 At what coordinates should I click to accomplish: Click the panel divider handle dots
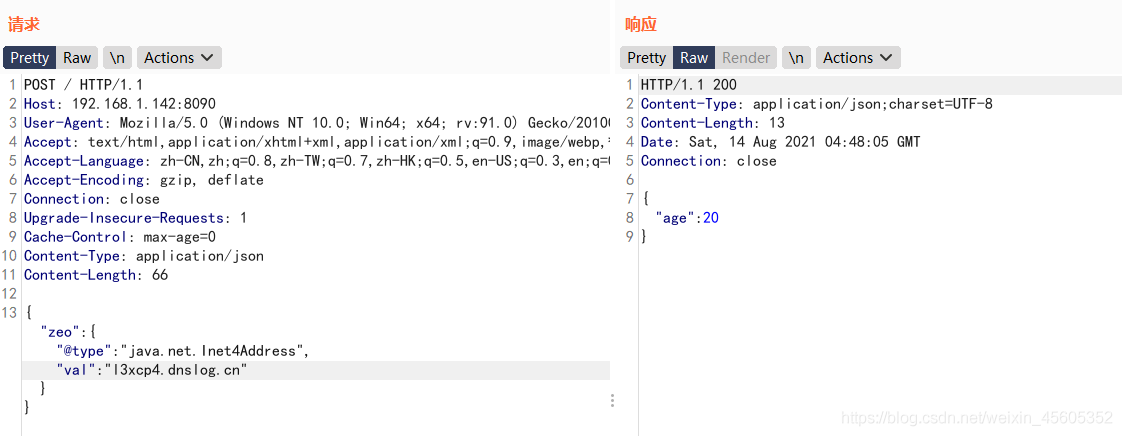coord(613,401)
